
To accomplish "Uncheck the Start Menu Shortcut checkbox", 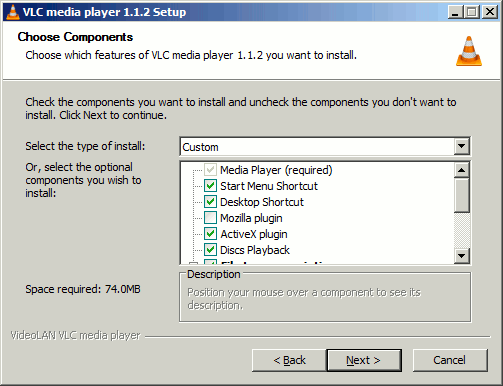I will (210, 186).
